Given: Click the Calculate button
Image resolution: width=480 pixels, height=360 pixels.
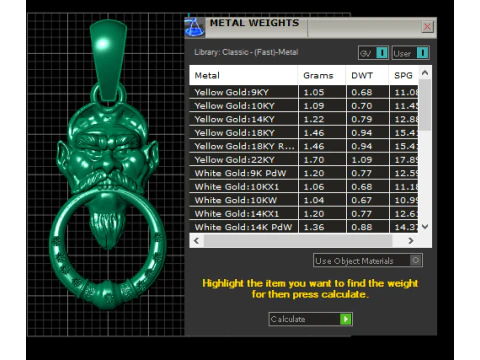Looking at the screenshot, I should 310,319.
